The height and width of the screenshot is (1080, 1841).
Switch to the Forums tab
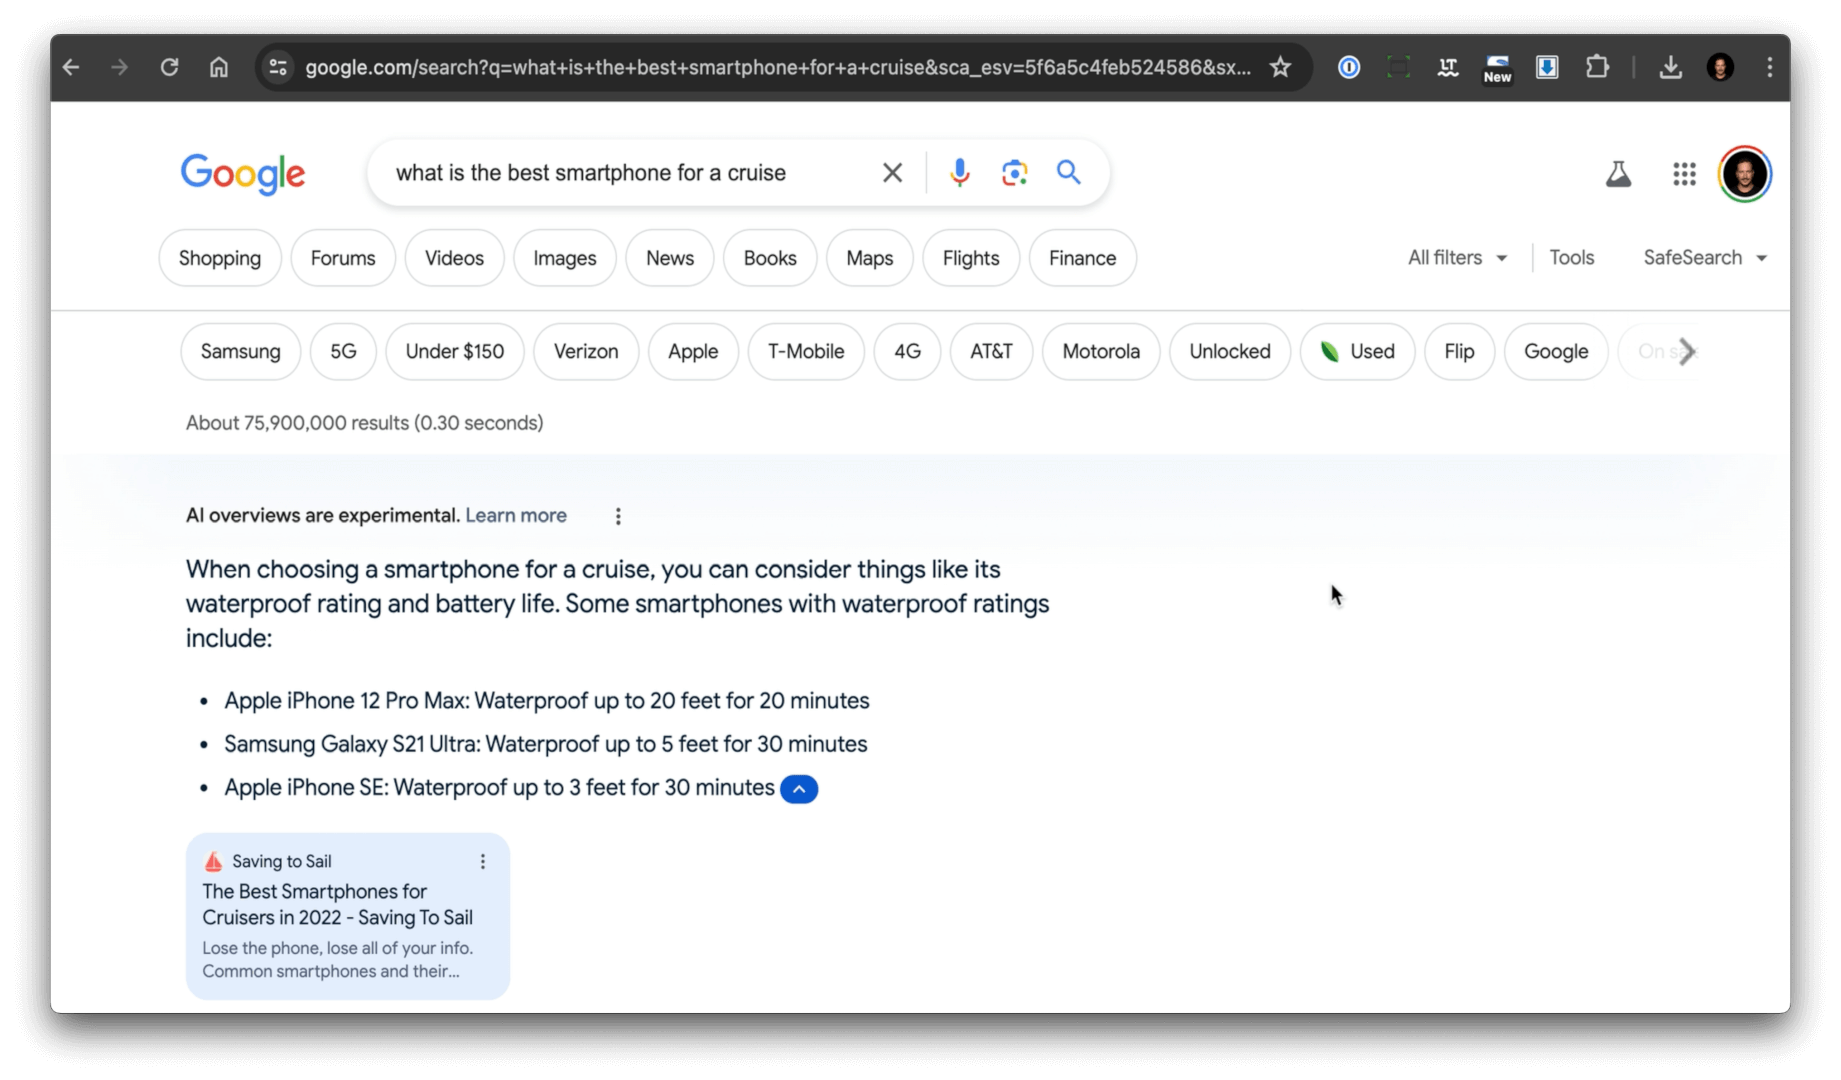pyautogui.click(x=343, y=258)
